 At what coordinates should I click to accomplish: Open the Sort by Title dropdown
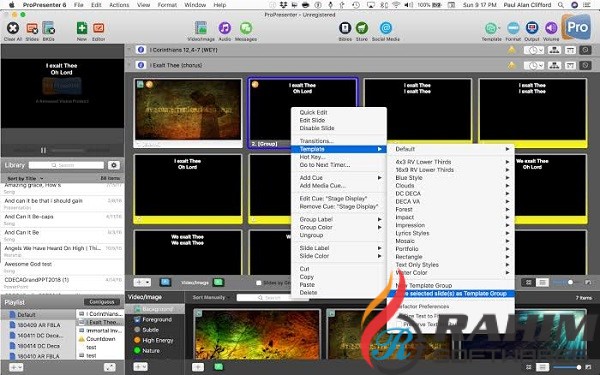coord(25,178)
